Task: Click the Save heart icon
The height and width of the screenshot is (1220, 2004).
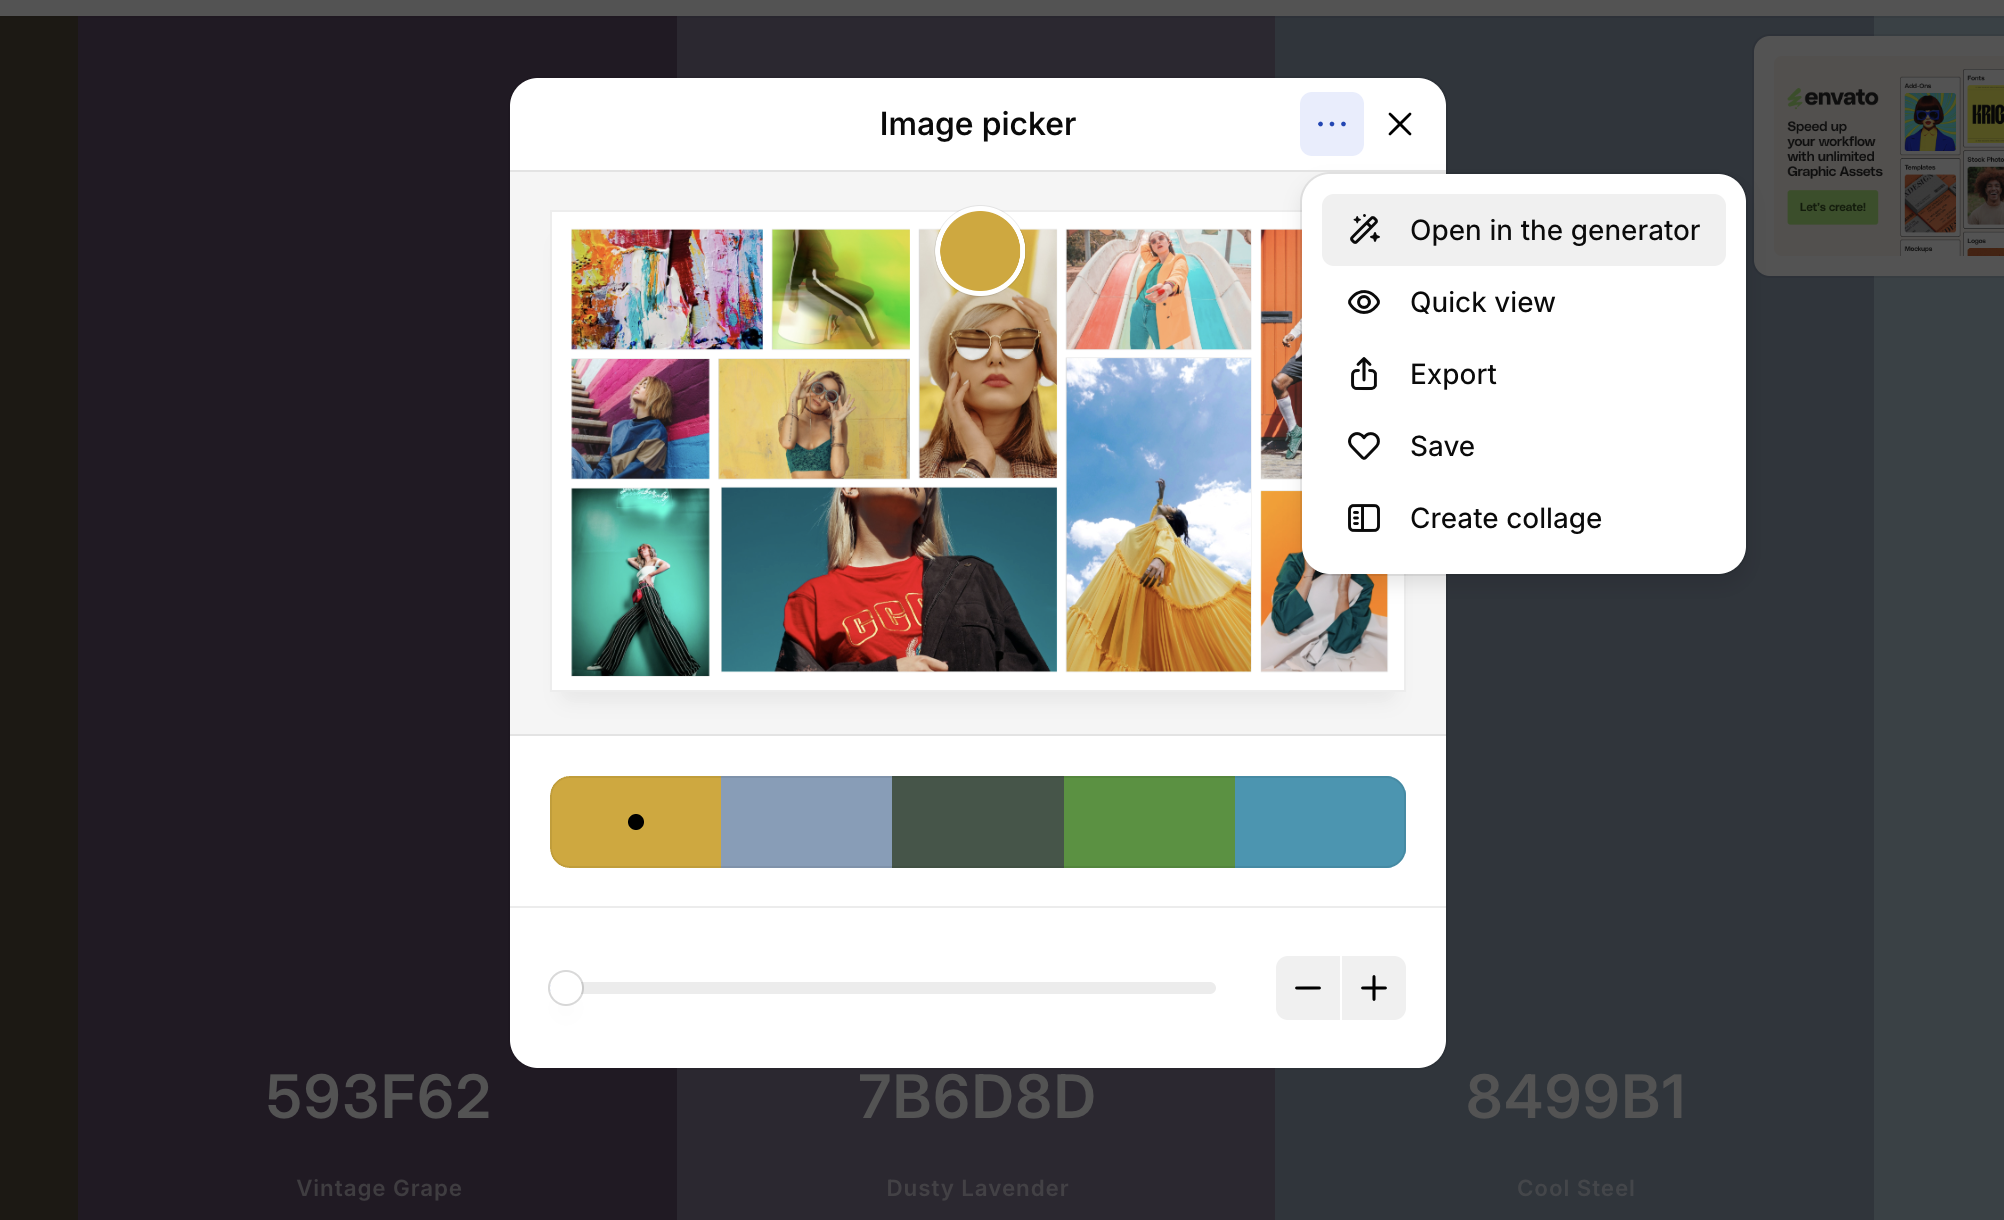Action: [x=1364, y=446]
